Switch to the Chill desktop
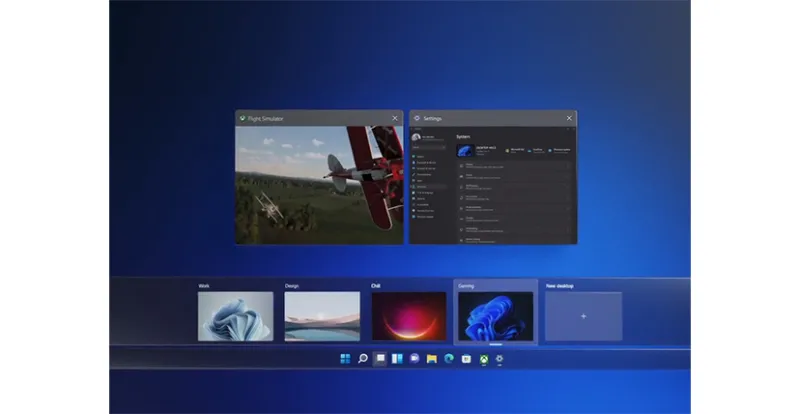 (409, 316)
